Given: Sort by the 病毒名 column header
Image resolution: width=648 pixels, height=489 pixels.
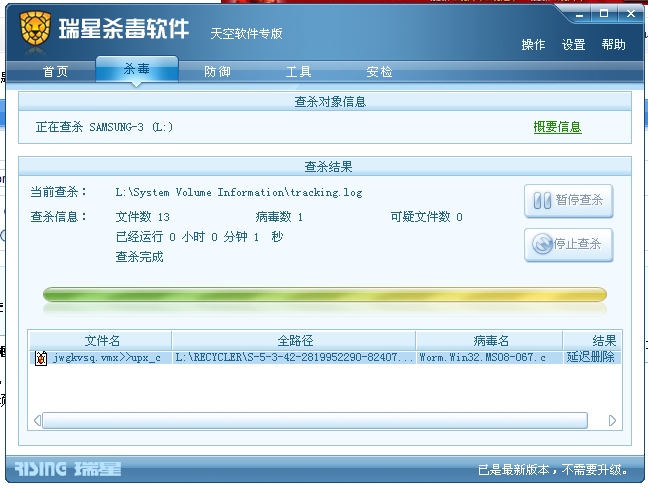Looking at the screenshot, I should click(489, 341).
